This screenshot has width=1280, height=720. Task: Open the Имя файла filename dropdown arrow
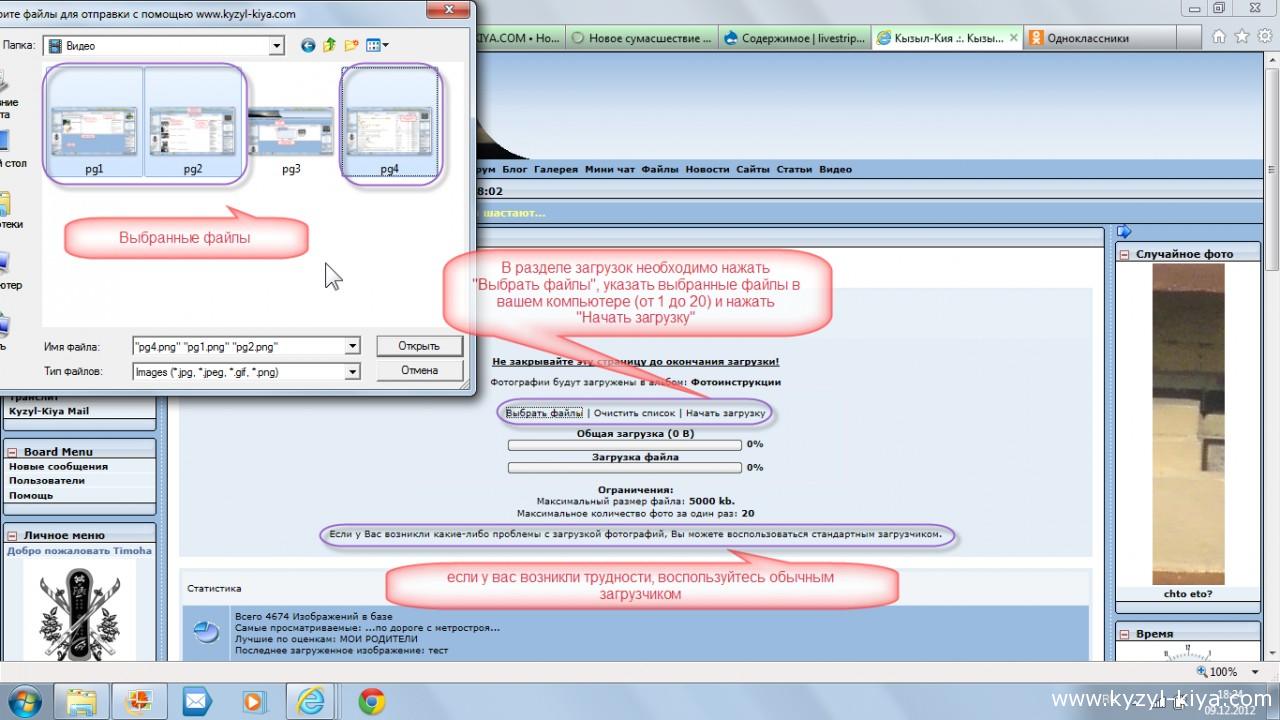click(352, 346)
